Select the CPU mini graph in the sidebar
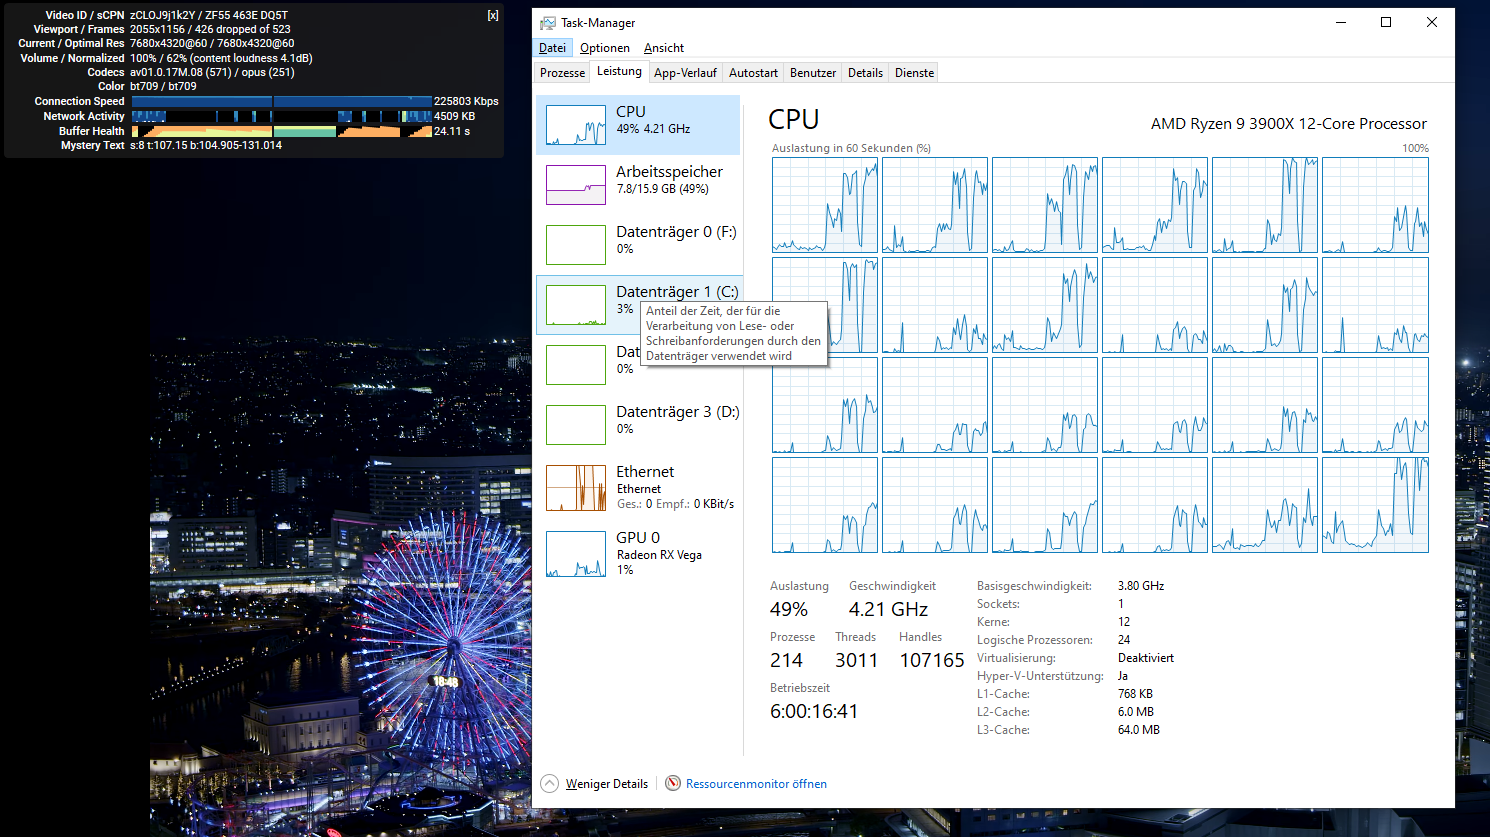1490x837 pixels. point(576,125)
